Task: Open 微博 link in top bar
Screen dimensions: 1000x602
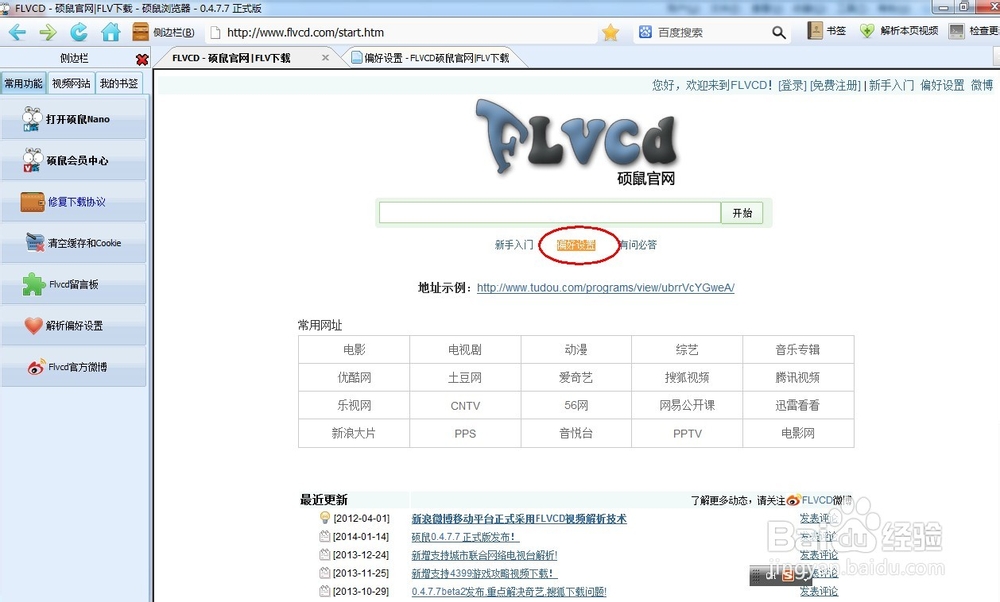Action: (x=982, y=85)
